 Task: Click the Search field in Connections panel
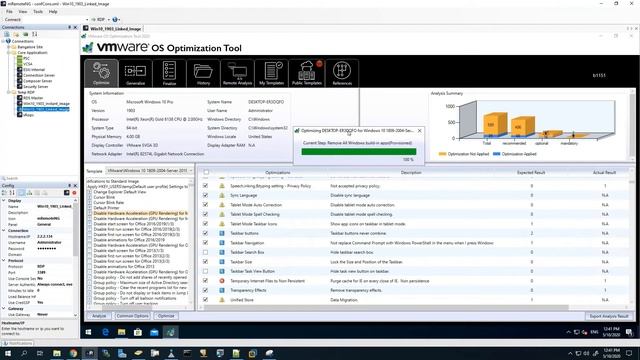(x=39, y=178)
